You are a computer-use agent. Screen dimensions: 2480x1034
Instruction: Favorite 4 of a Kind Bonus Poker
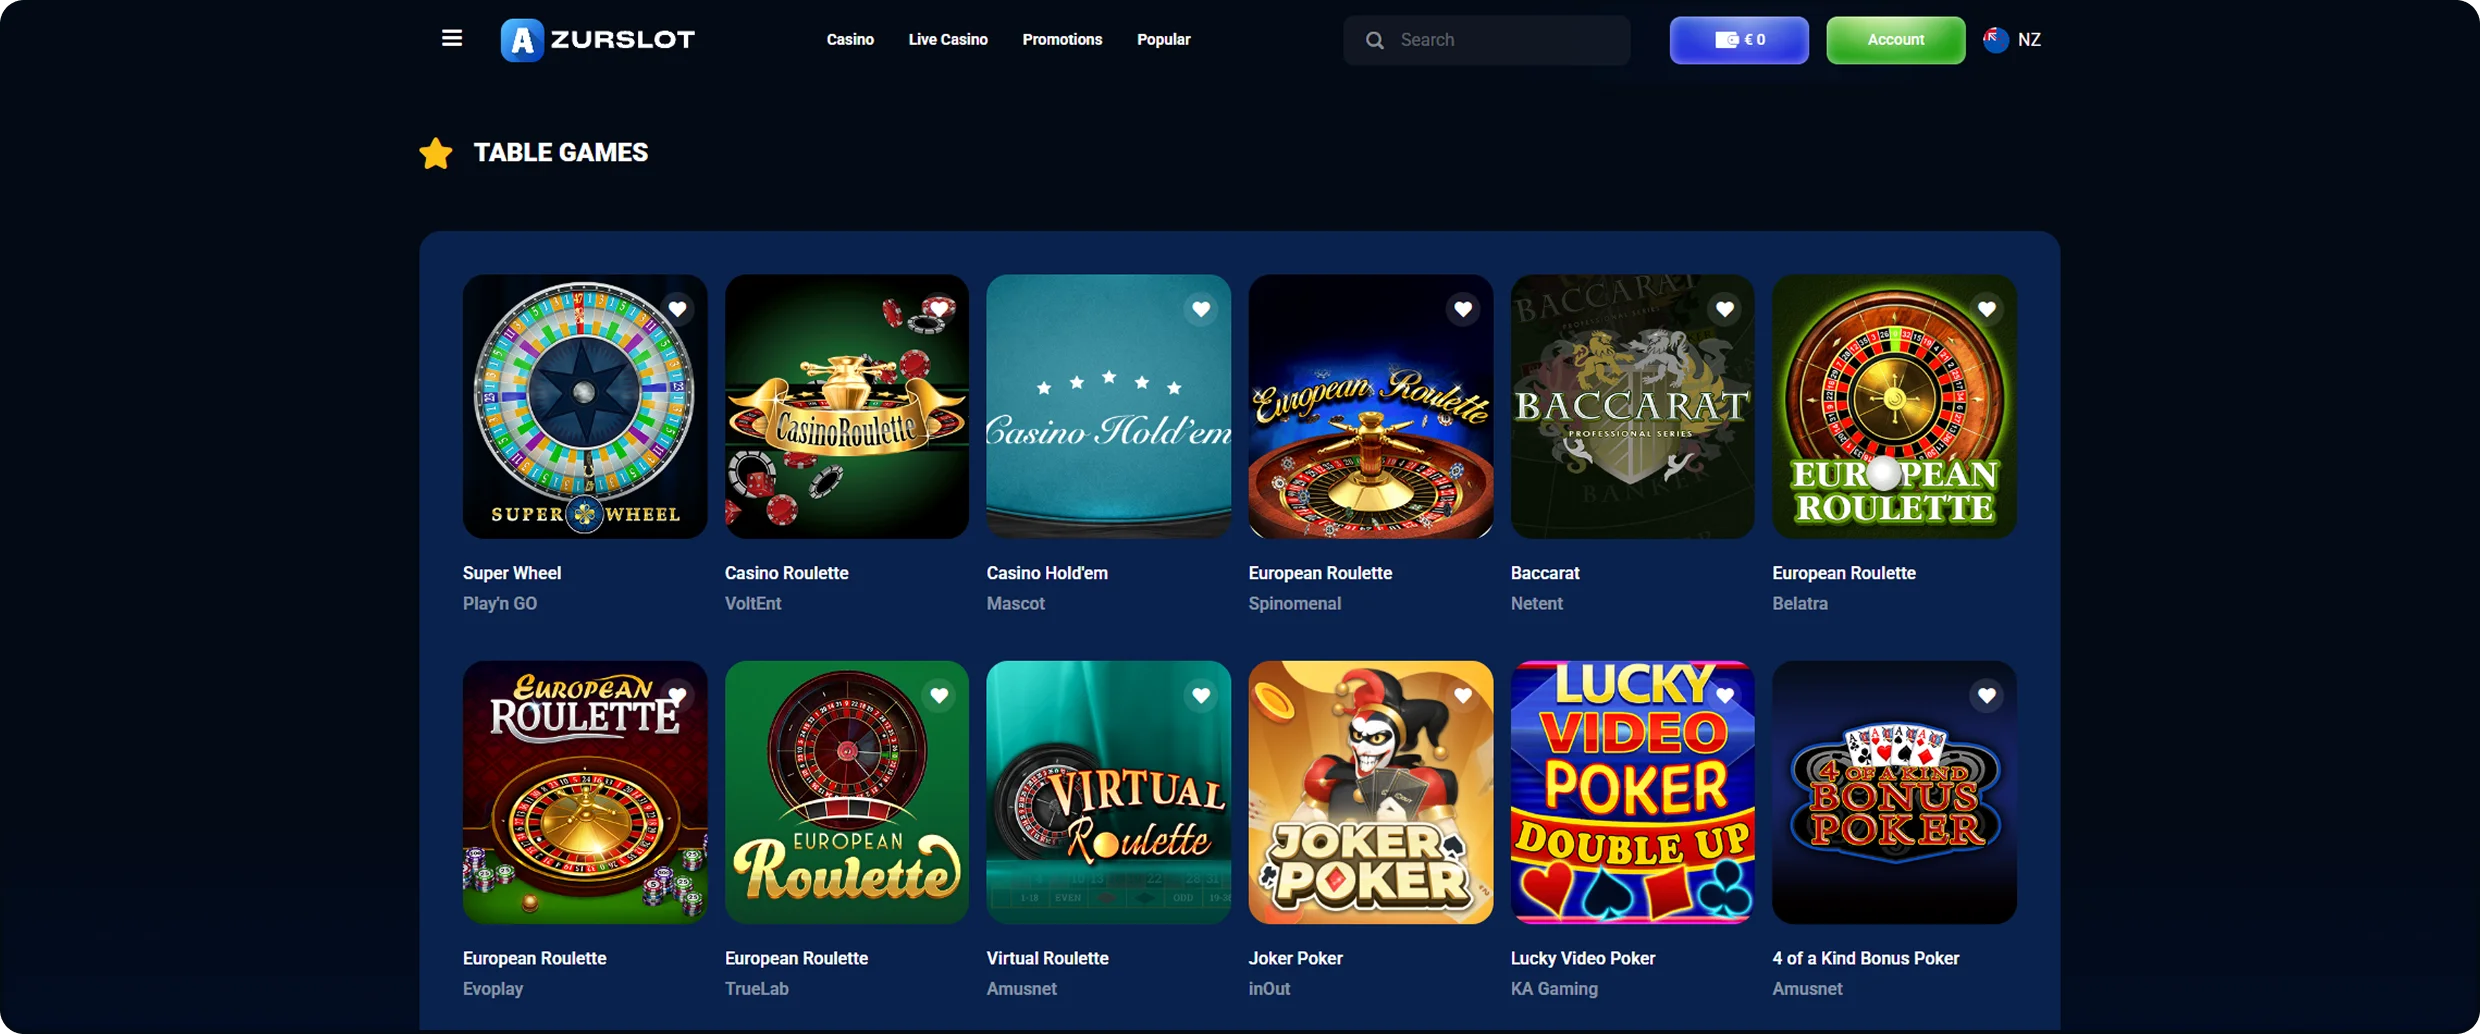[x=1987, y=695]
